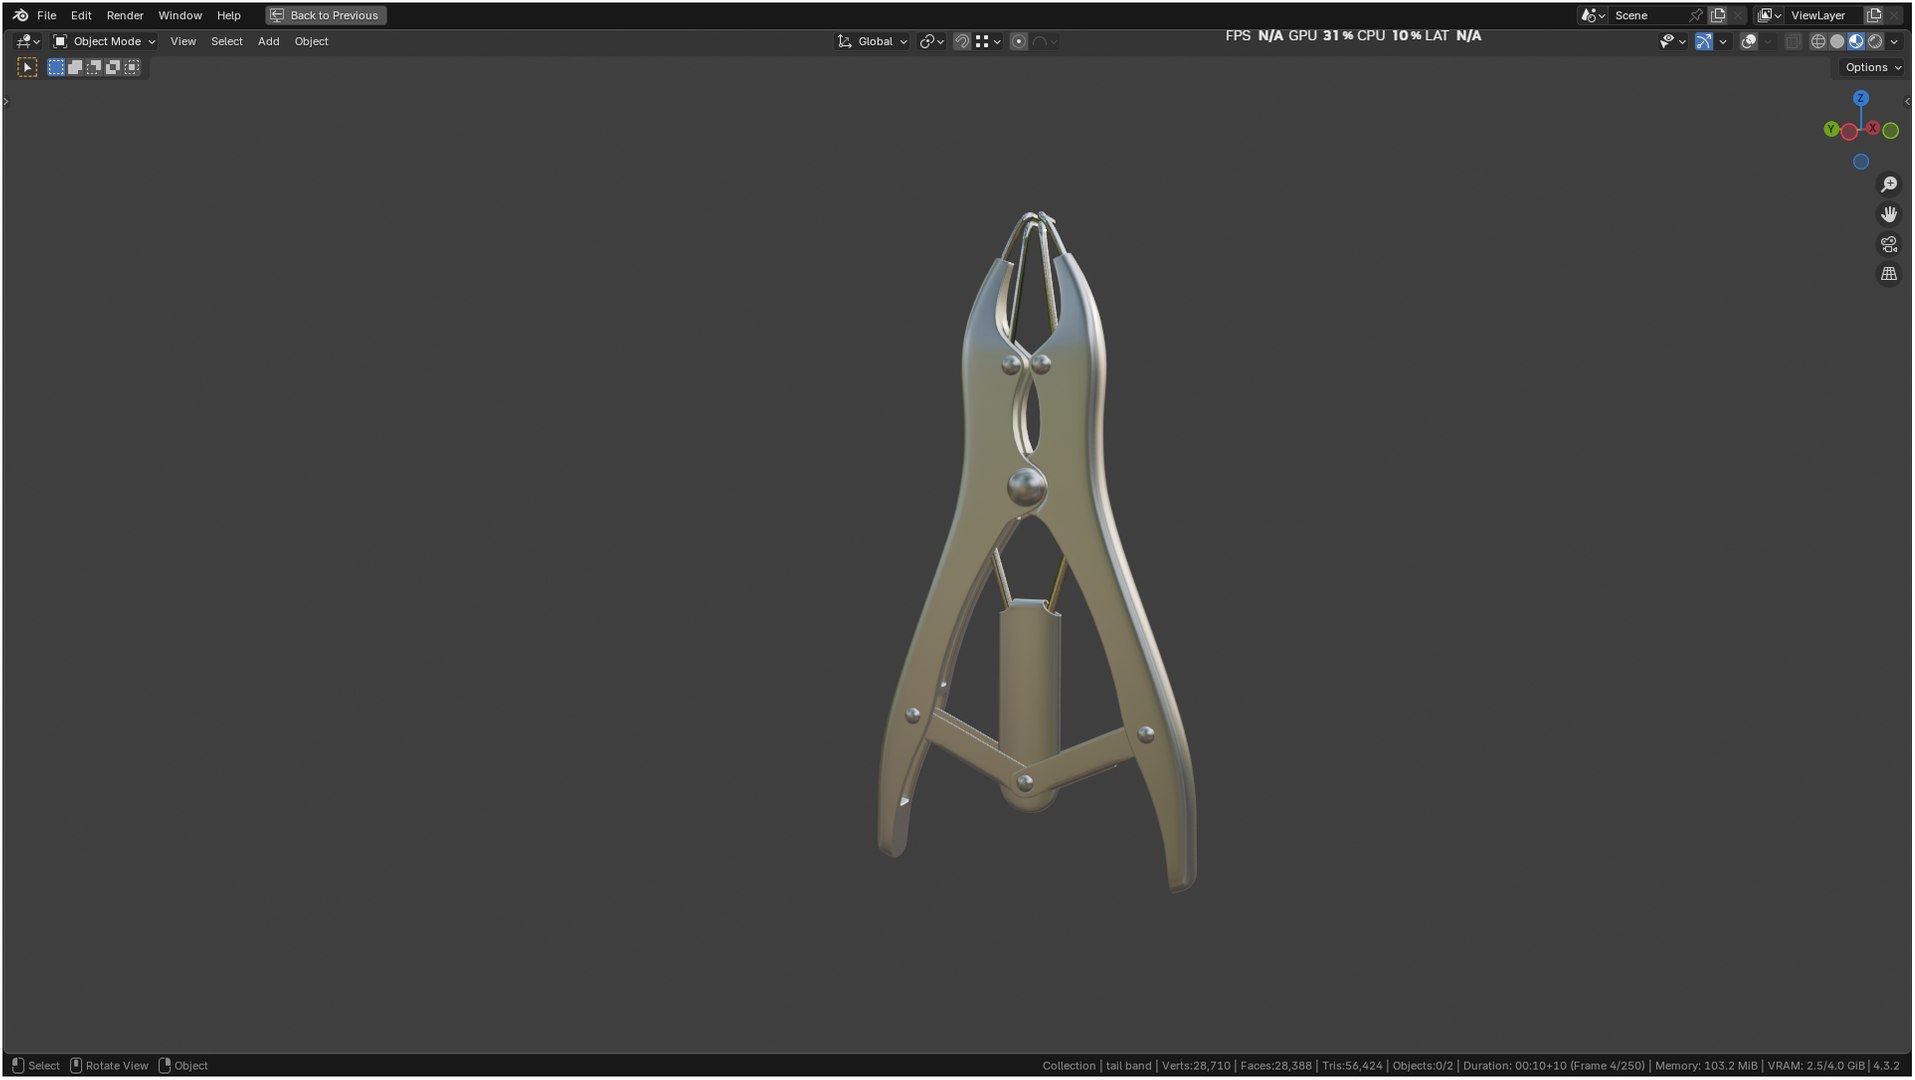Choose 'Extend selection' mode icon
This screenshot has width=1915, height=1080.
75,67
